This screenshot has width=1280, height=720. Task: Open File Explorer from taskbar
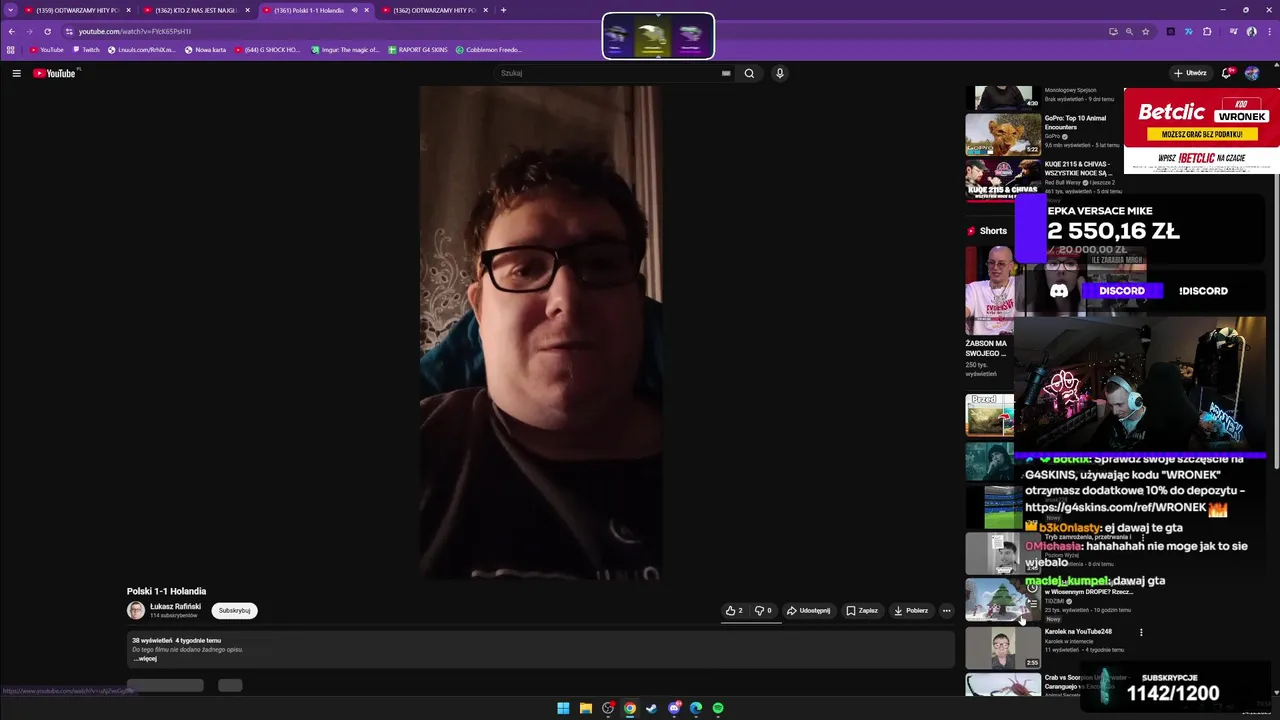(586, 708)
